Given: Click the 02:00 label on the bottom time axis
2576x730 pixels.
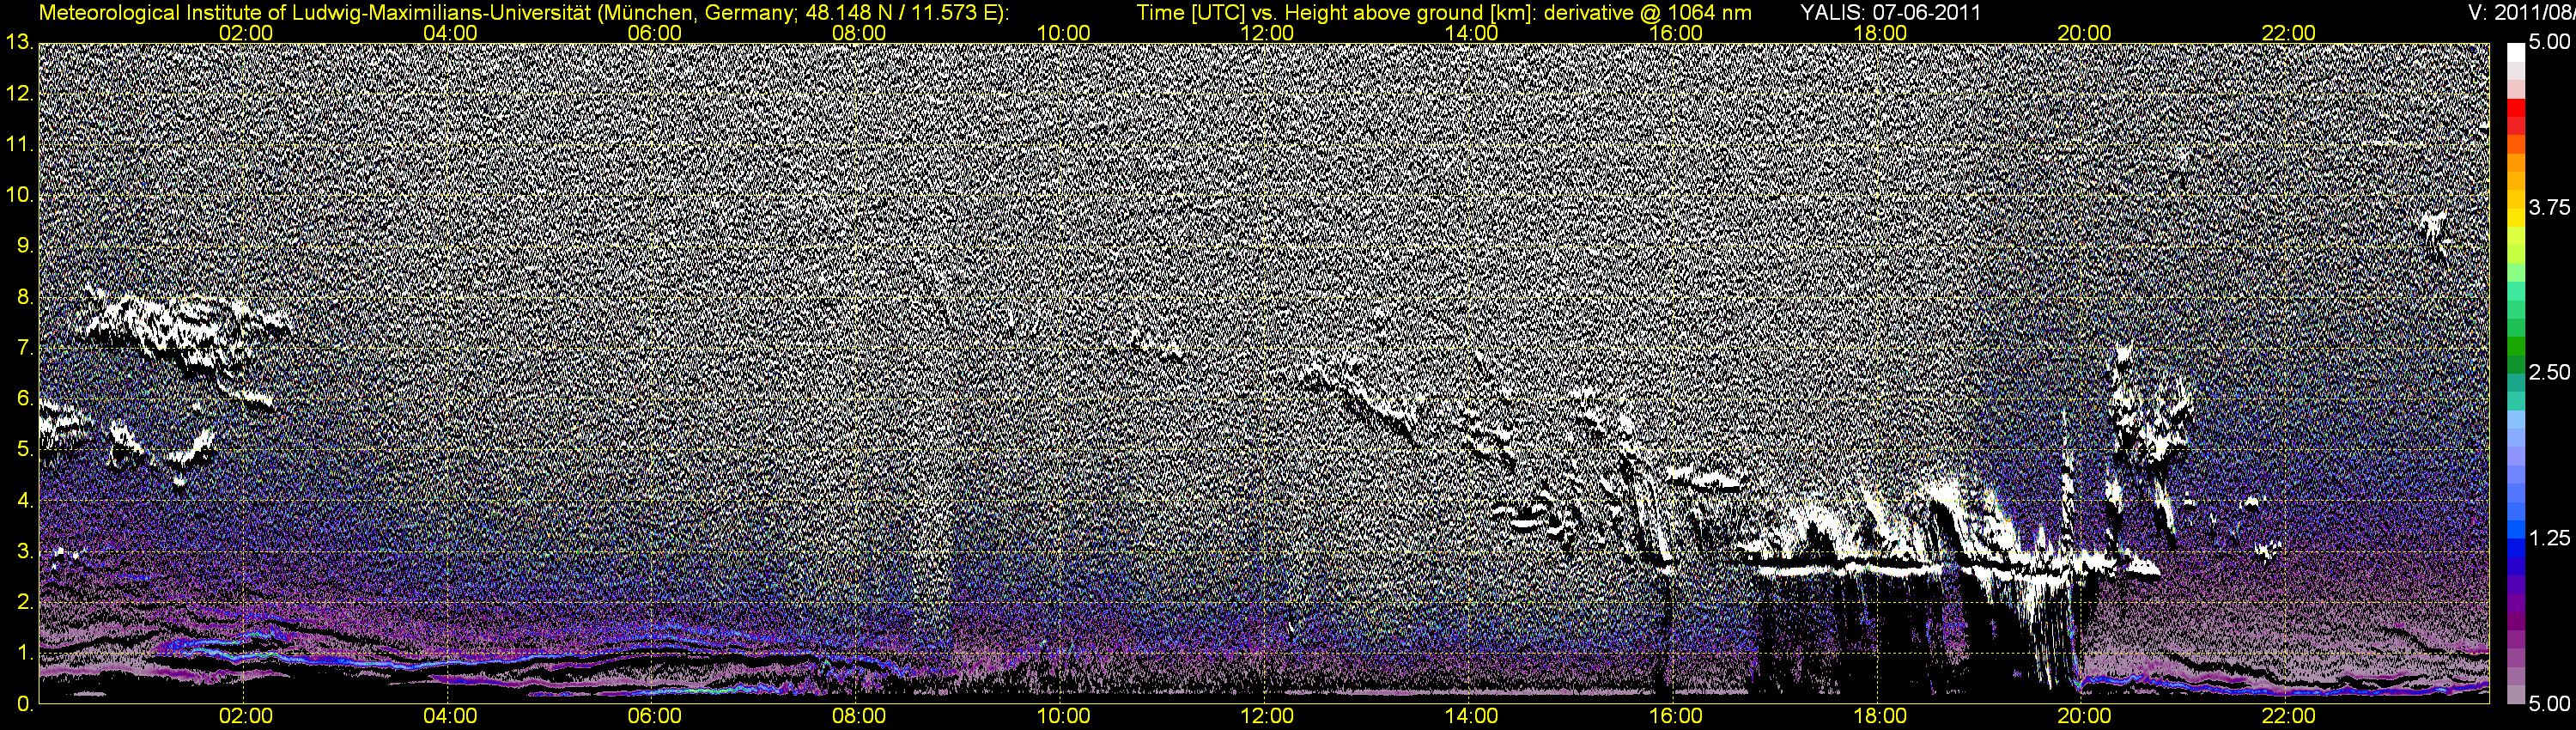Looking at the screenshot, I should click(x=246, y=716).
